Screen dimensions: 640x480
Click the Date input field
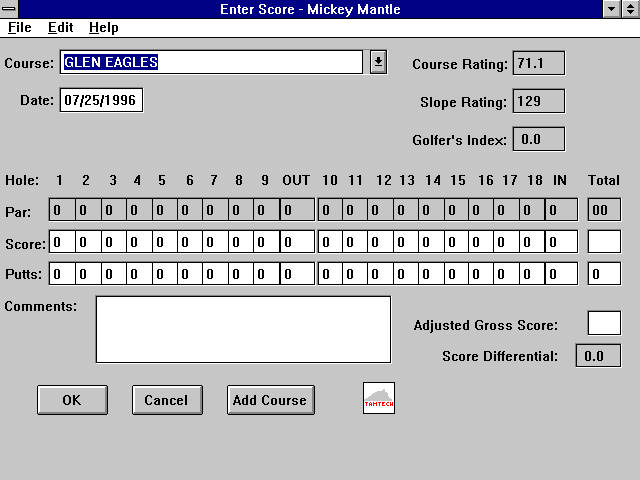(x=101, y=101)
